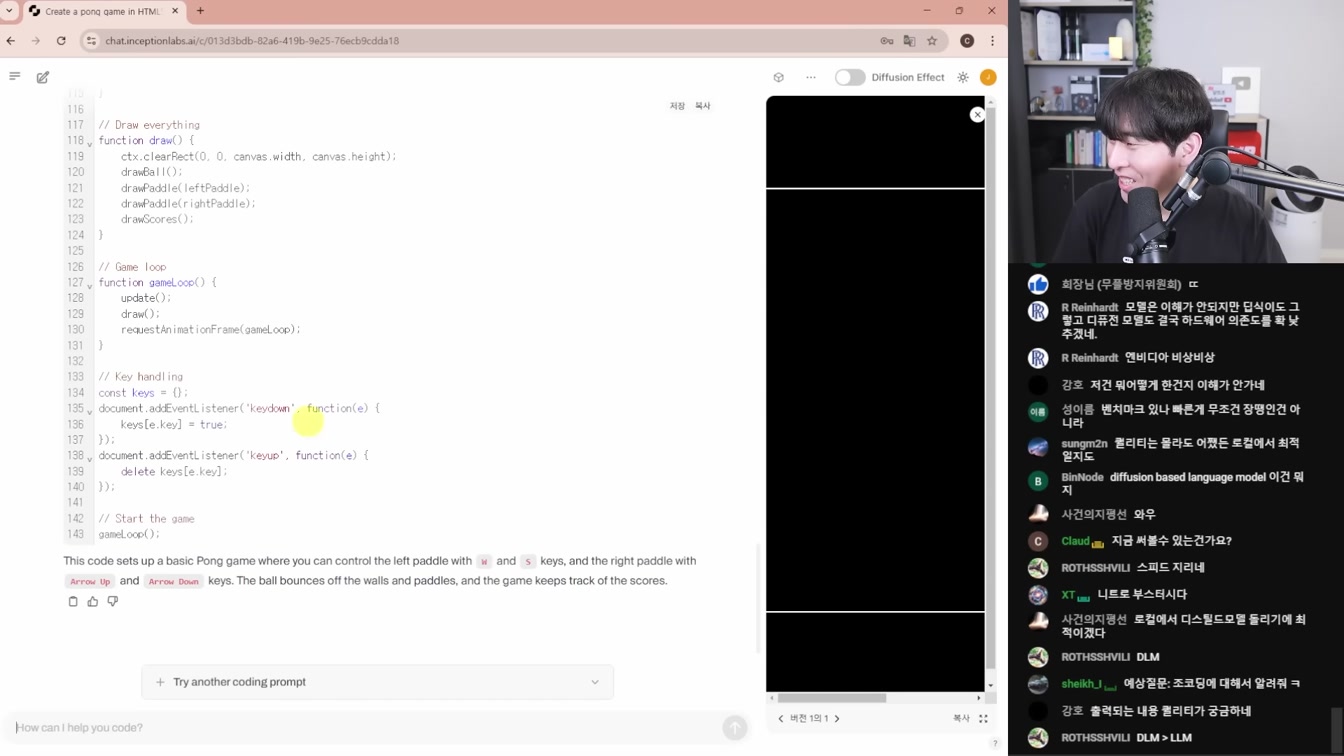Open the orange user avatar menu
The width and height of the screenshot is (1344, 756).
tap(988, 77)
